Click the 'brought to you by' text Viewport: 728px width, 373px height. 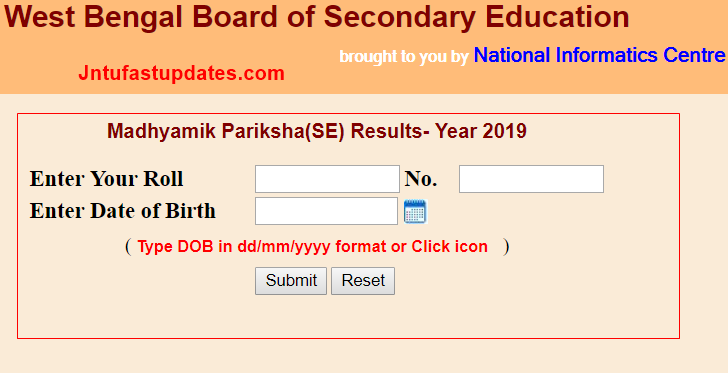point(404,57)
